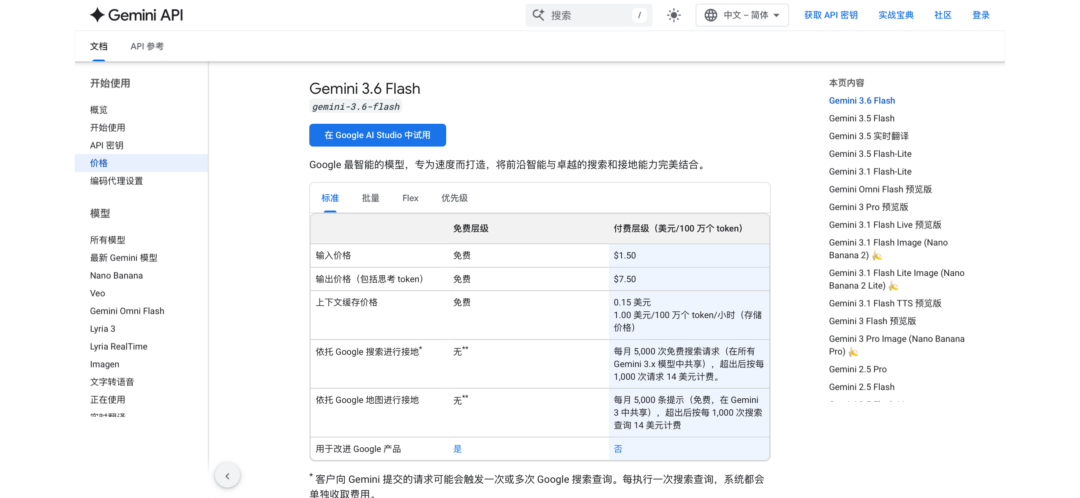Click the search magnifier icon
This screenshot has height=498, width=1080.
click(539, 15)
